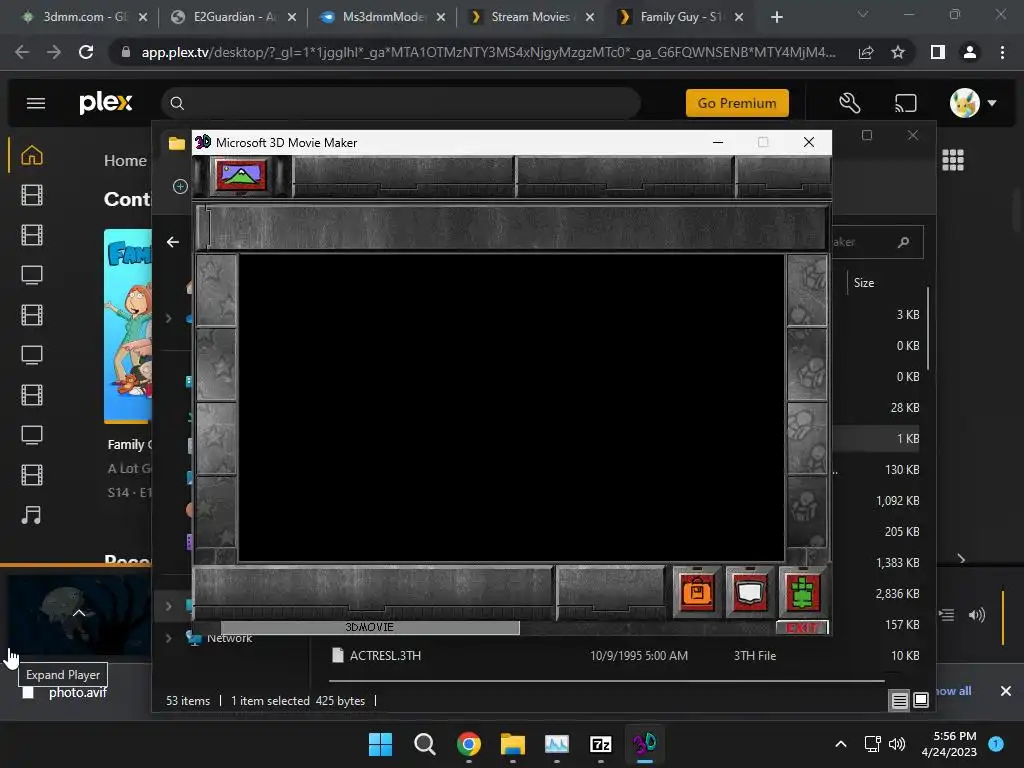Open File Explorer from the taskbar
Image resolution: width=1024 pixels, height=768 pixels.
513,744
